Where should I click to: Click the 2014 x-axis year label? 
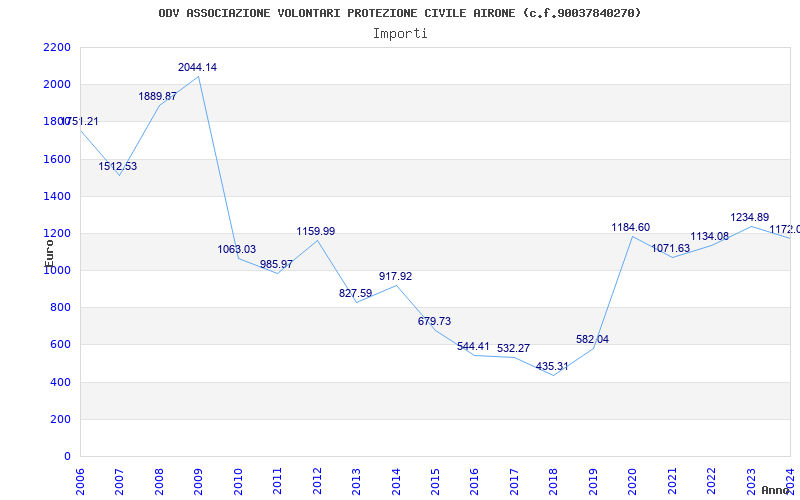pyautogui.click(x=396, y=482)
